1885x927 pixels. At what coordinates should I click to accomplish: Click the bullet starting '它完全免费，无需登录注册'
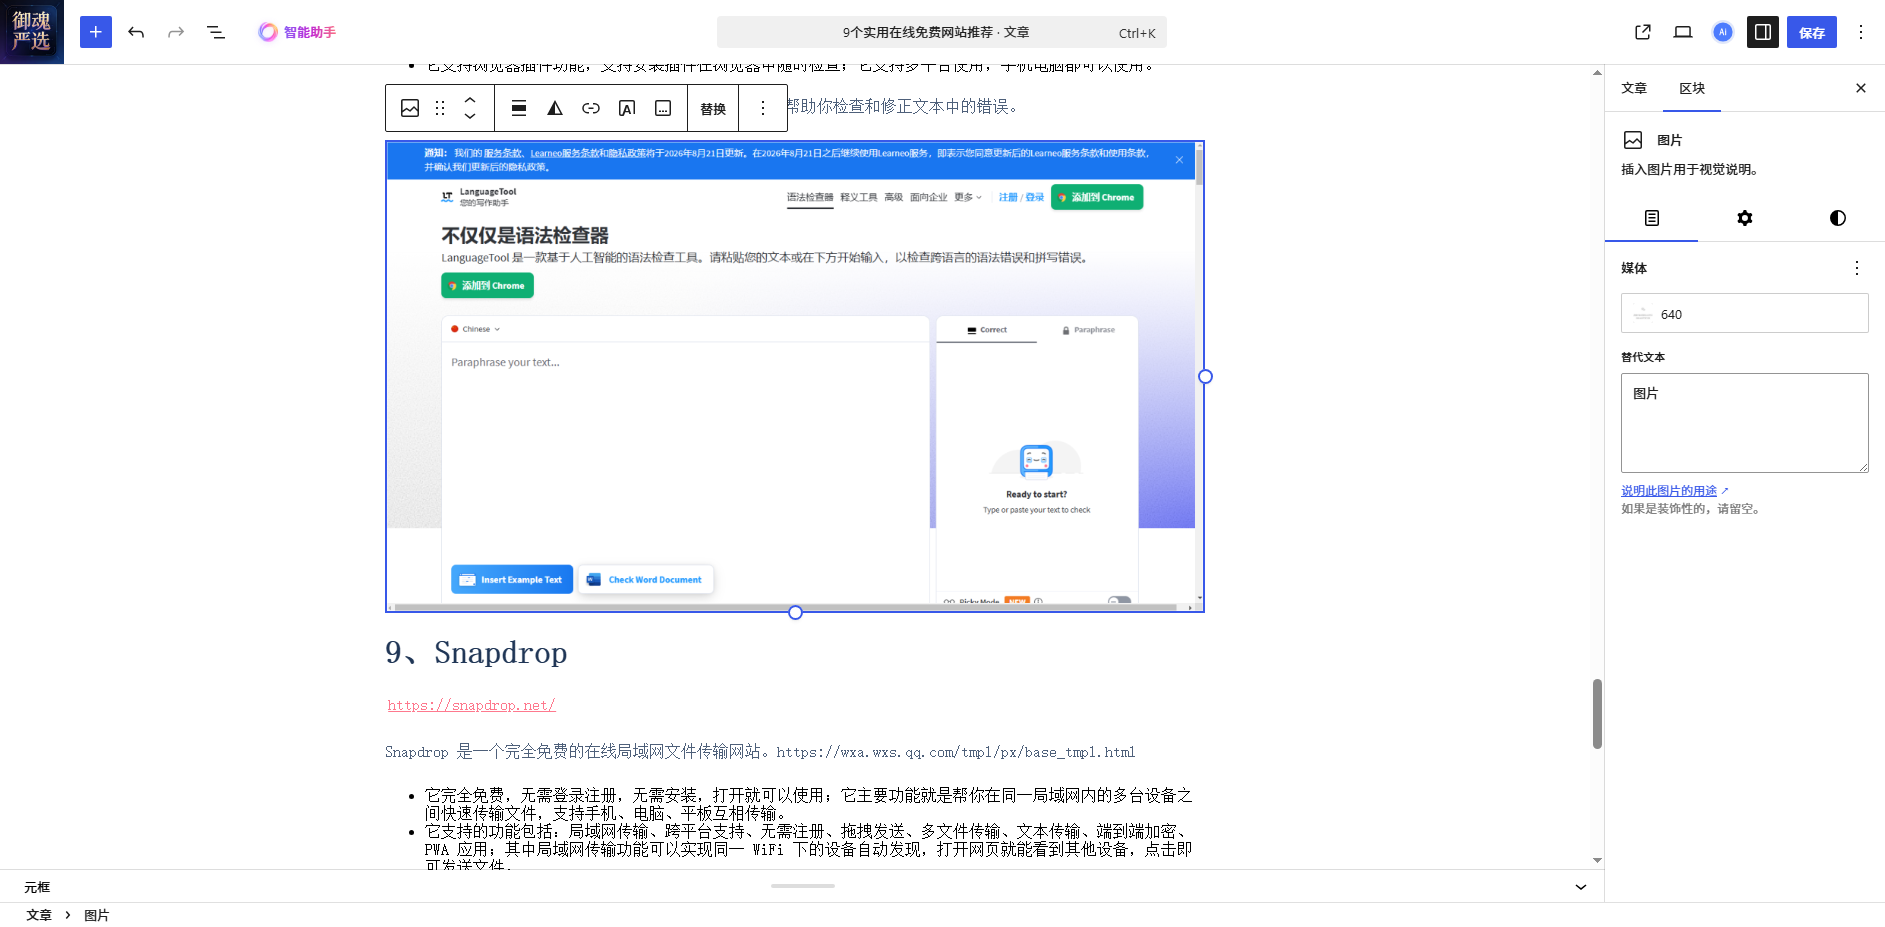[808, 804]
